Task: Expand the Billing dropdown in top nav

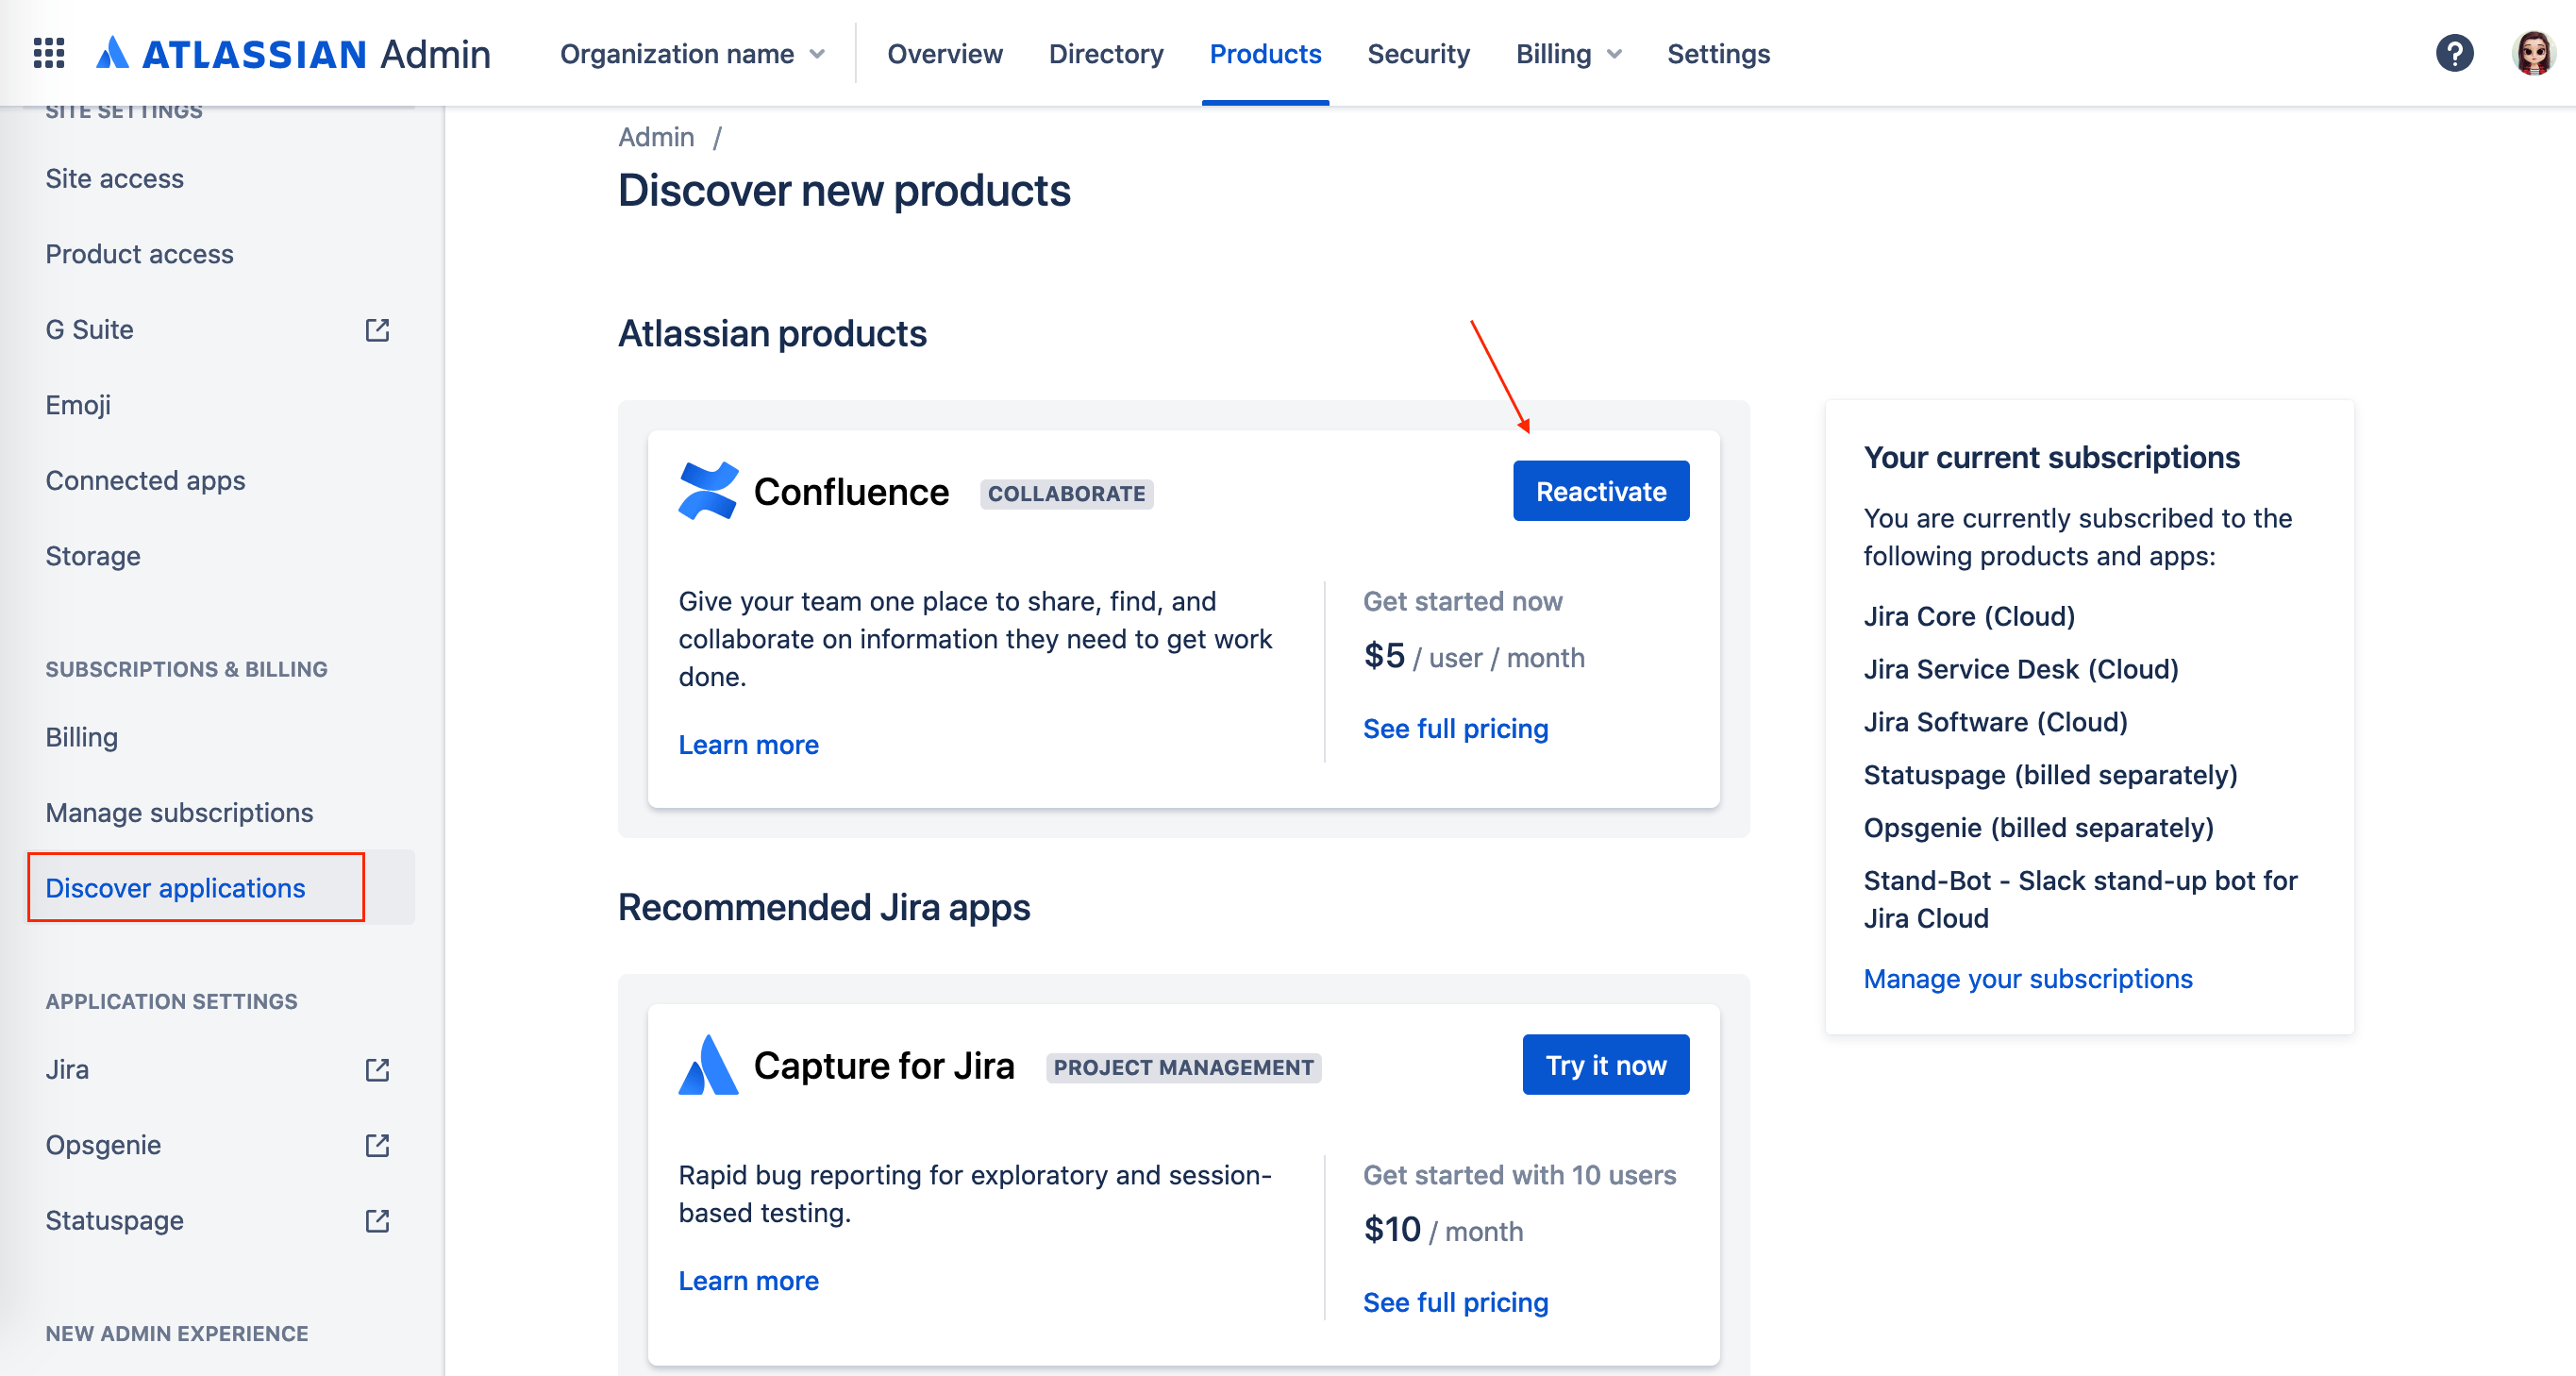Action: click(1567, 54)
